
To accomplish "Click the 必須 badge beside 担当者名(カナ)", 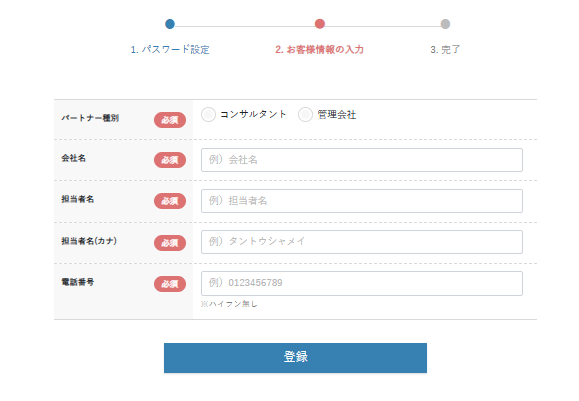I will 170,243.
